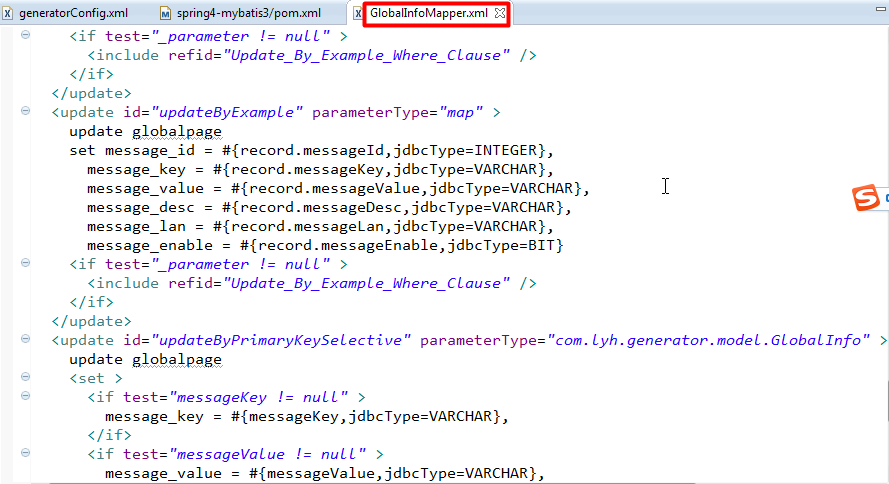
Task: Click the first closing </update> tag
Action: (x=91, y=93)
